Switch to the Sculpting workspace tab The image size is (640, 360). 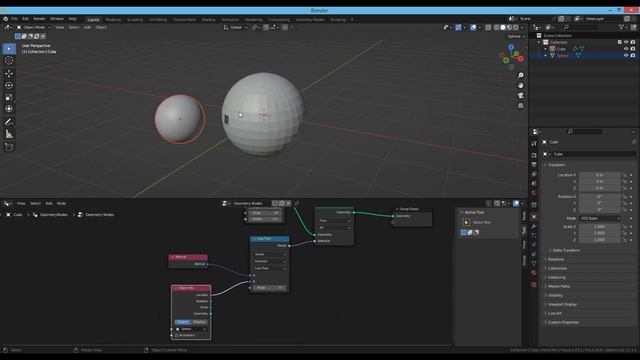[x=135, y=20]
